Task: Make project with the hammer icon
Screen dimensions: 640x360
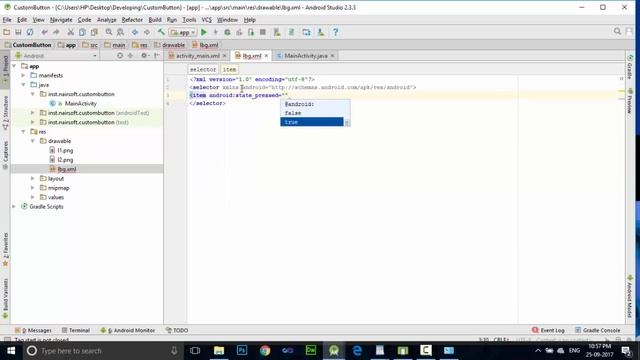Action: [161, 32]
